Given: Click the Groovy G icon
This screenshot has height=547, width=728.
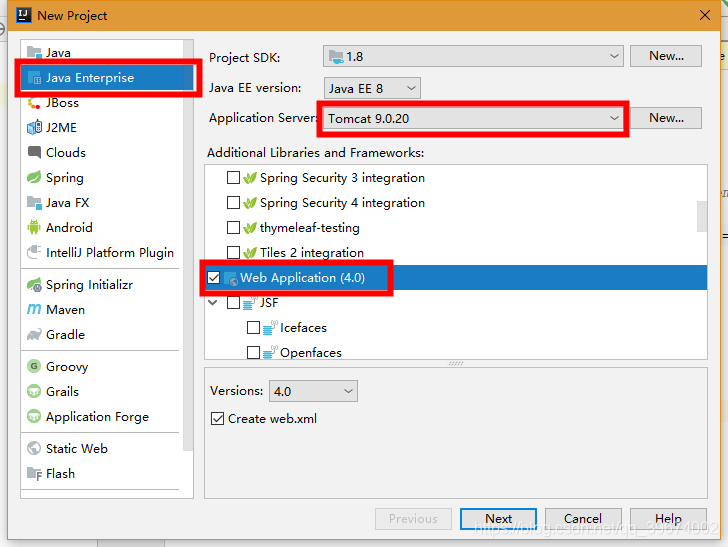Looking at the screenshot, I should tap(34, 366).
